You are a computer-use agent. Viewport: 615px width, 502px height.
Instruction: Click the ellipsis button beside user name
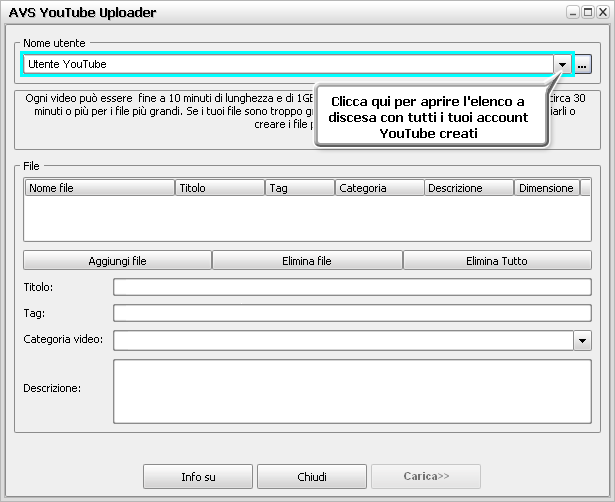(x=583, y=64)
